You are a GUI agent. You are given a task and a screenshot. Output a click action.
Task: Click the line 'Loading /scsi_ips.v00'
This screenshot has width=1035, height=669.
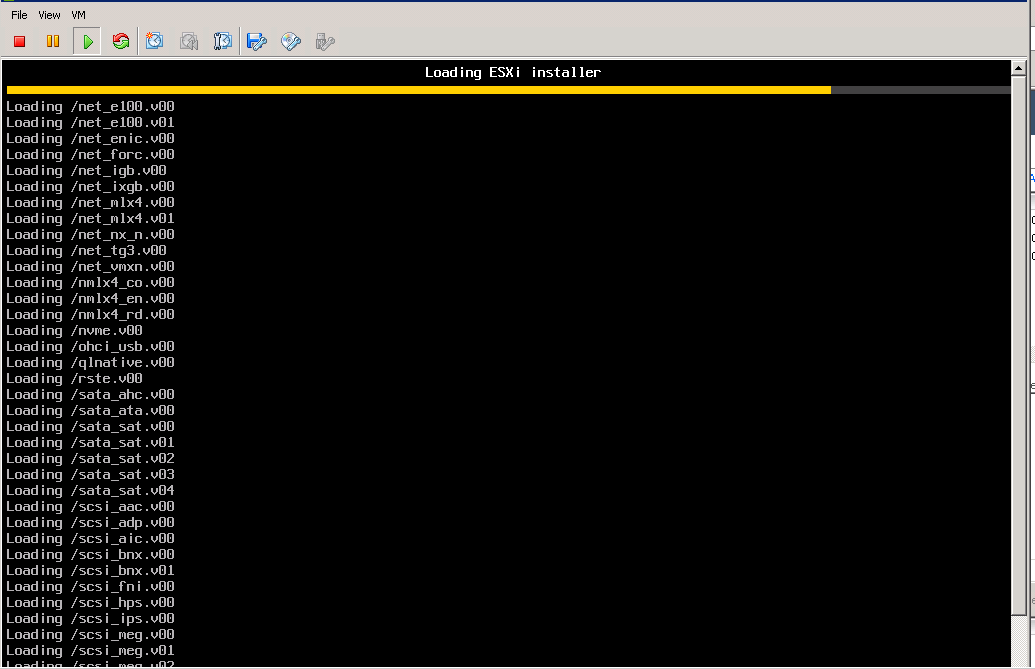point(90,618)
